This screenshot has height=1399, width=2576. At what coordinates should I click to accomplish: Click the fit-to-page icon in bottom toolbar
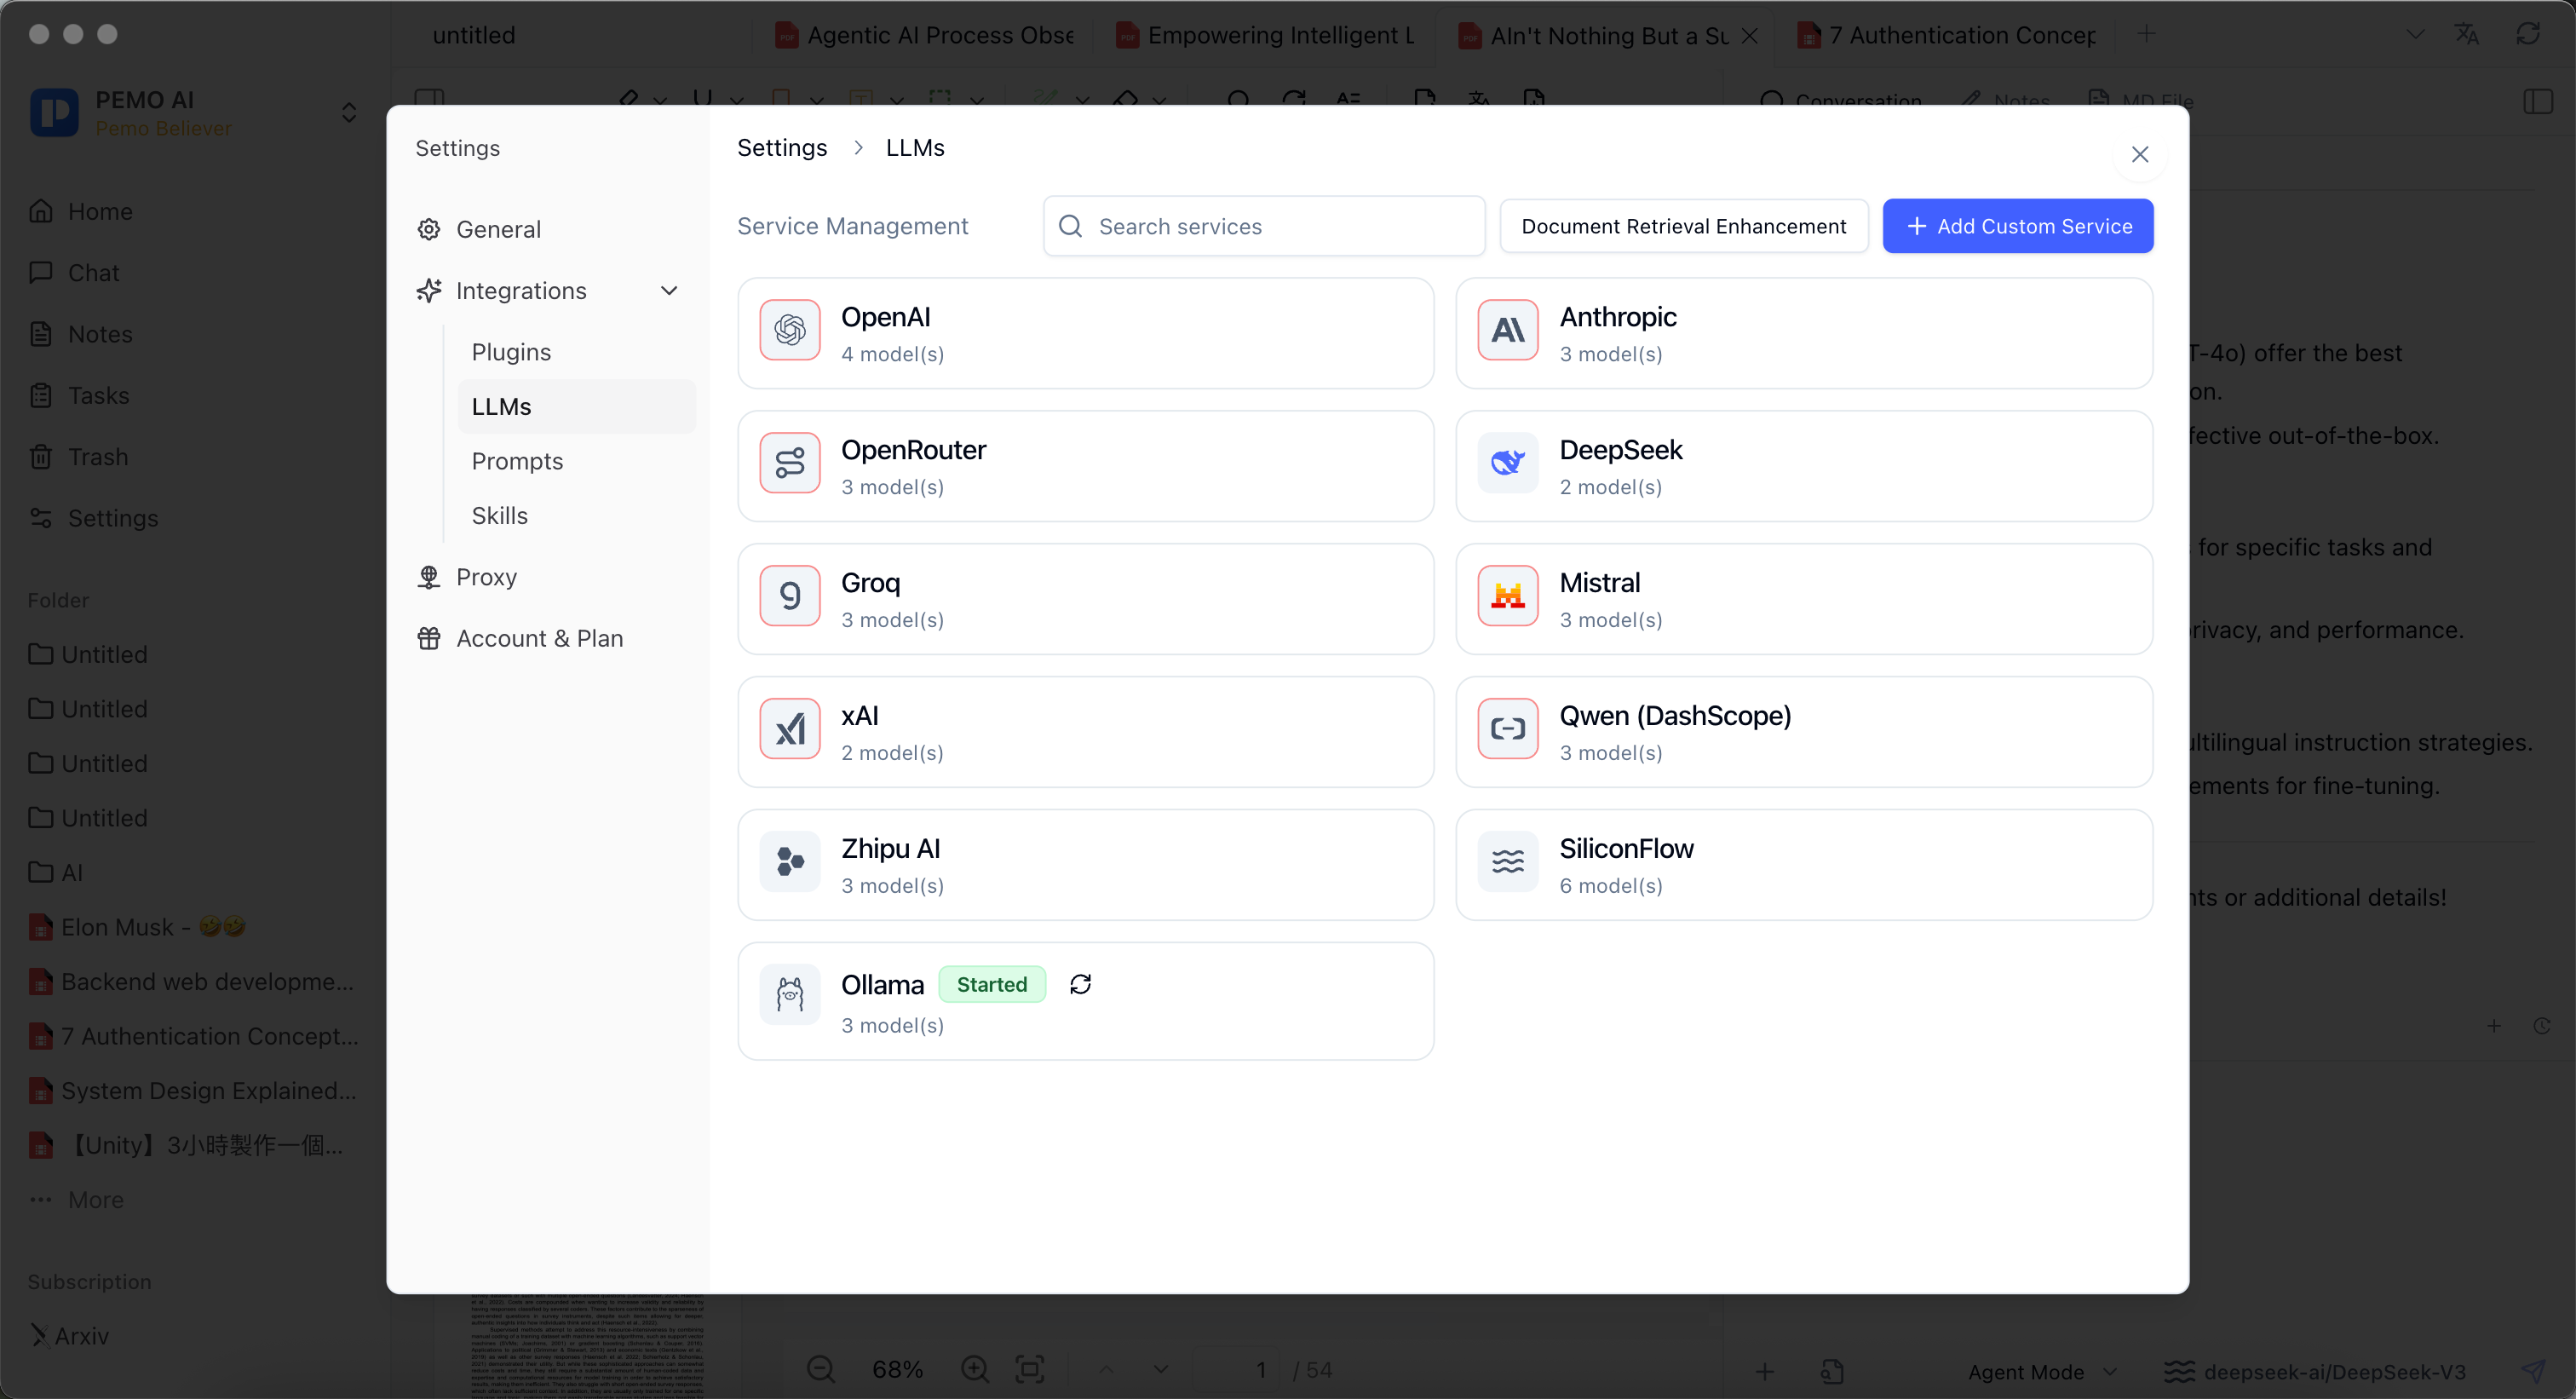(1030, 1370)
